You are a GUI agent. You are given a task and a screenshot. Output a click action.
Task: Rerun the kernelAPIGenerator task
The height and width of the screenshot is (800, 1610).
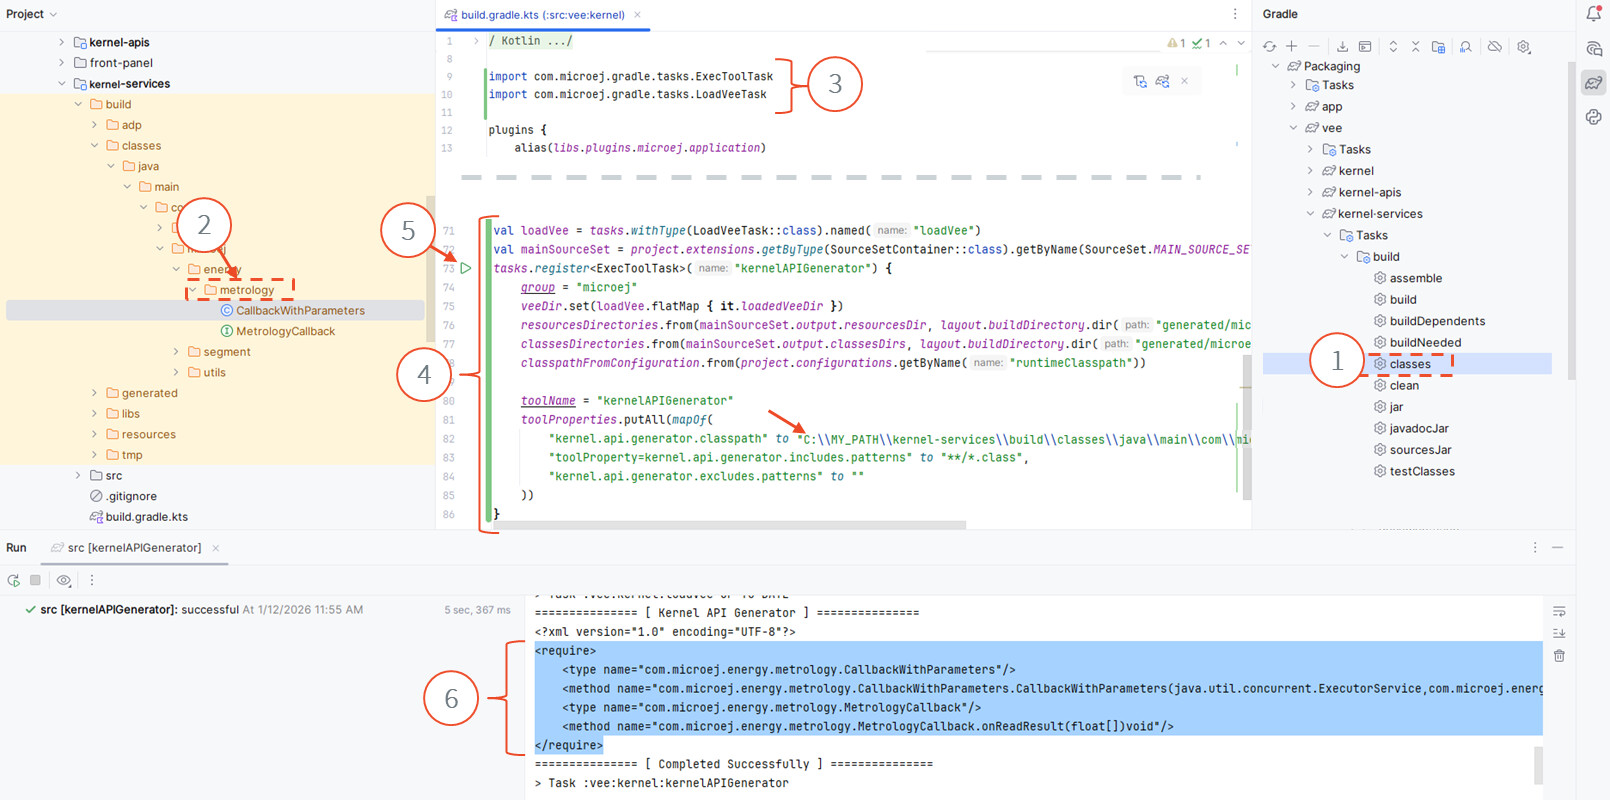tap(14, 580)
